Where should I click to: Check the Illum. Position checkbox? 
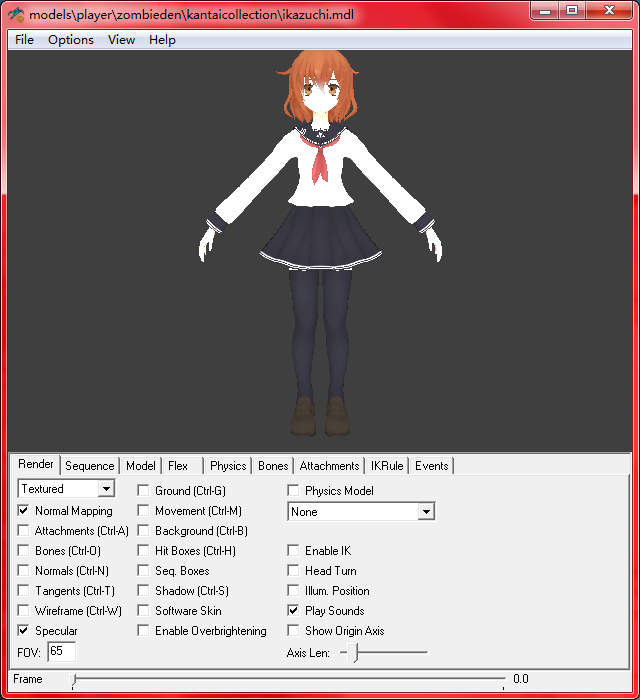click(x=293, y=590)
